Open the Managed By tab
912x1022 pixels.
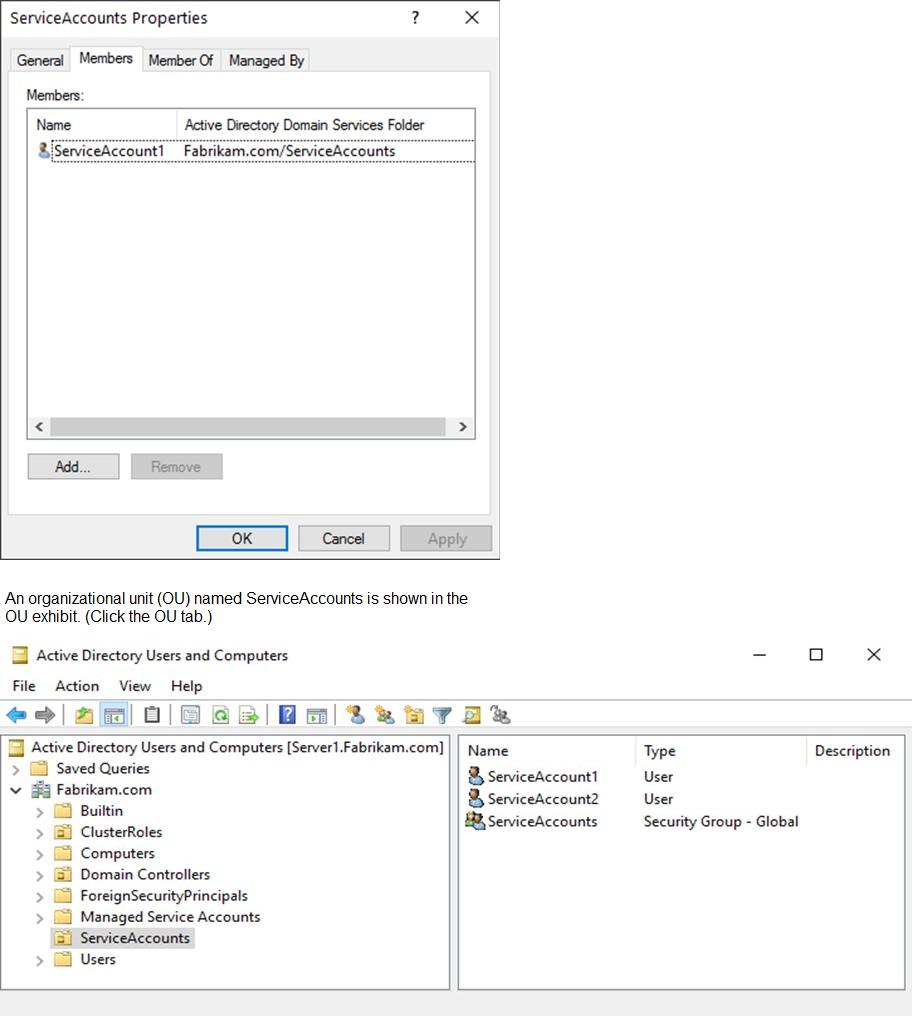tap(266, 61)
